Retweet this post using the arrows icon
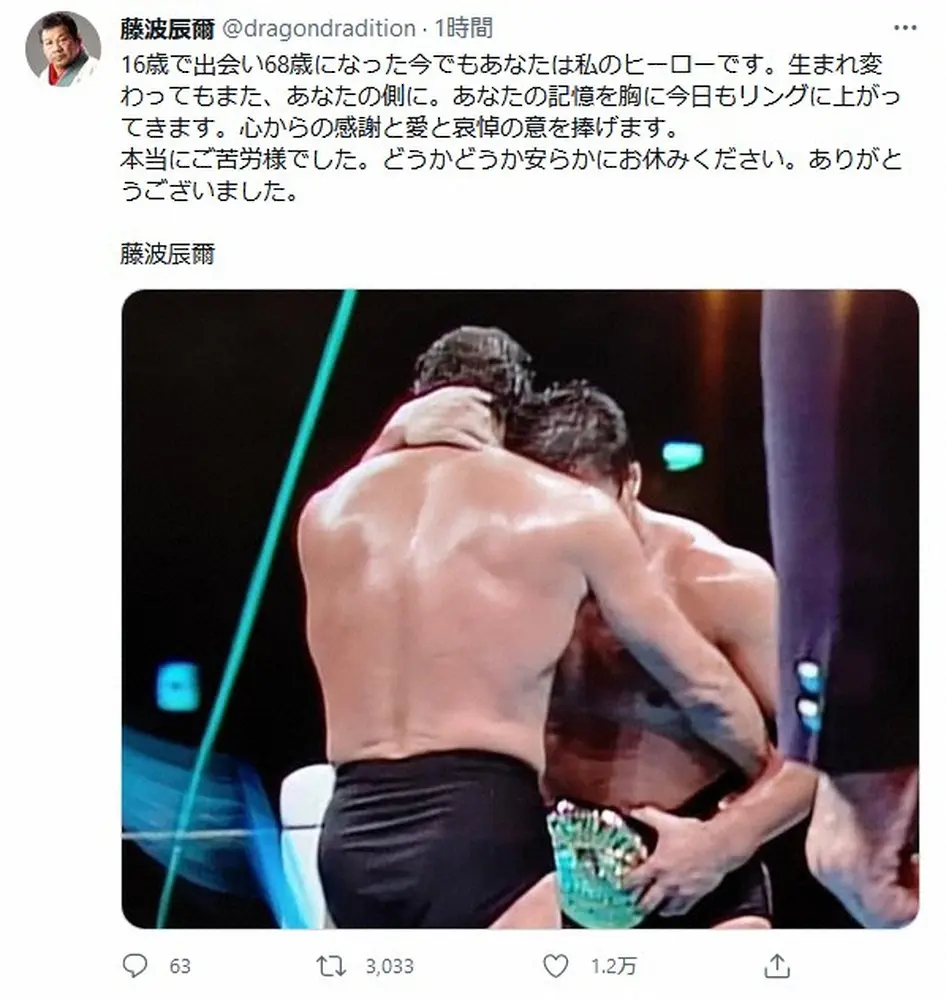The width and height of the screenshot is (946, 1000). (x=332, y=966)
